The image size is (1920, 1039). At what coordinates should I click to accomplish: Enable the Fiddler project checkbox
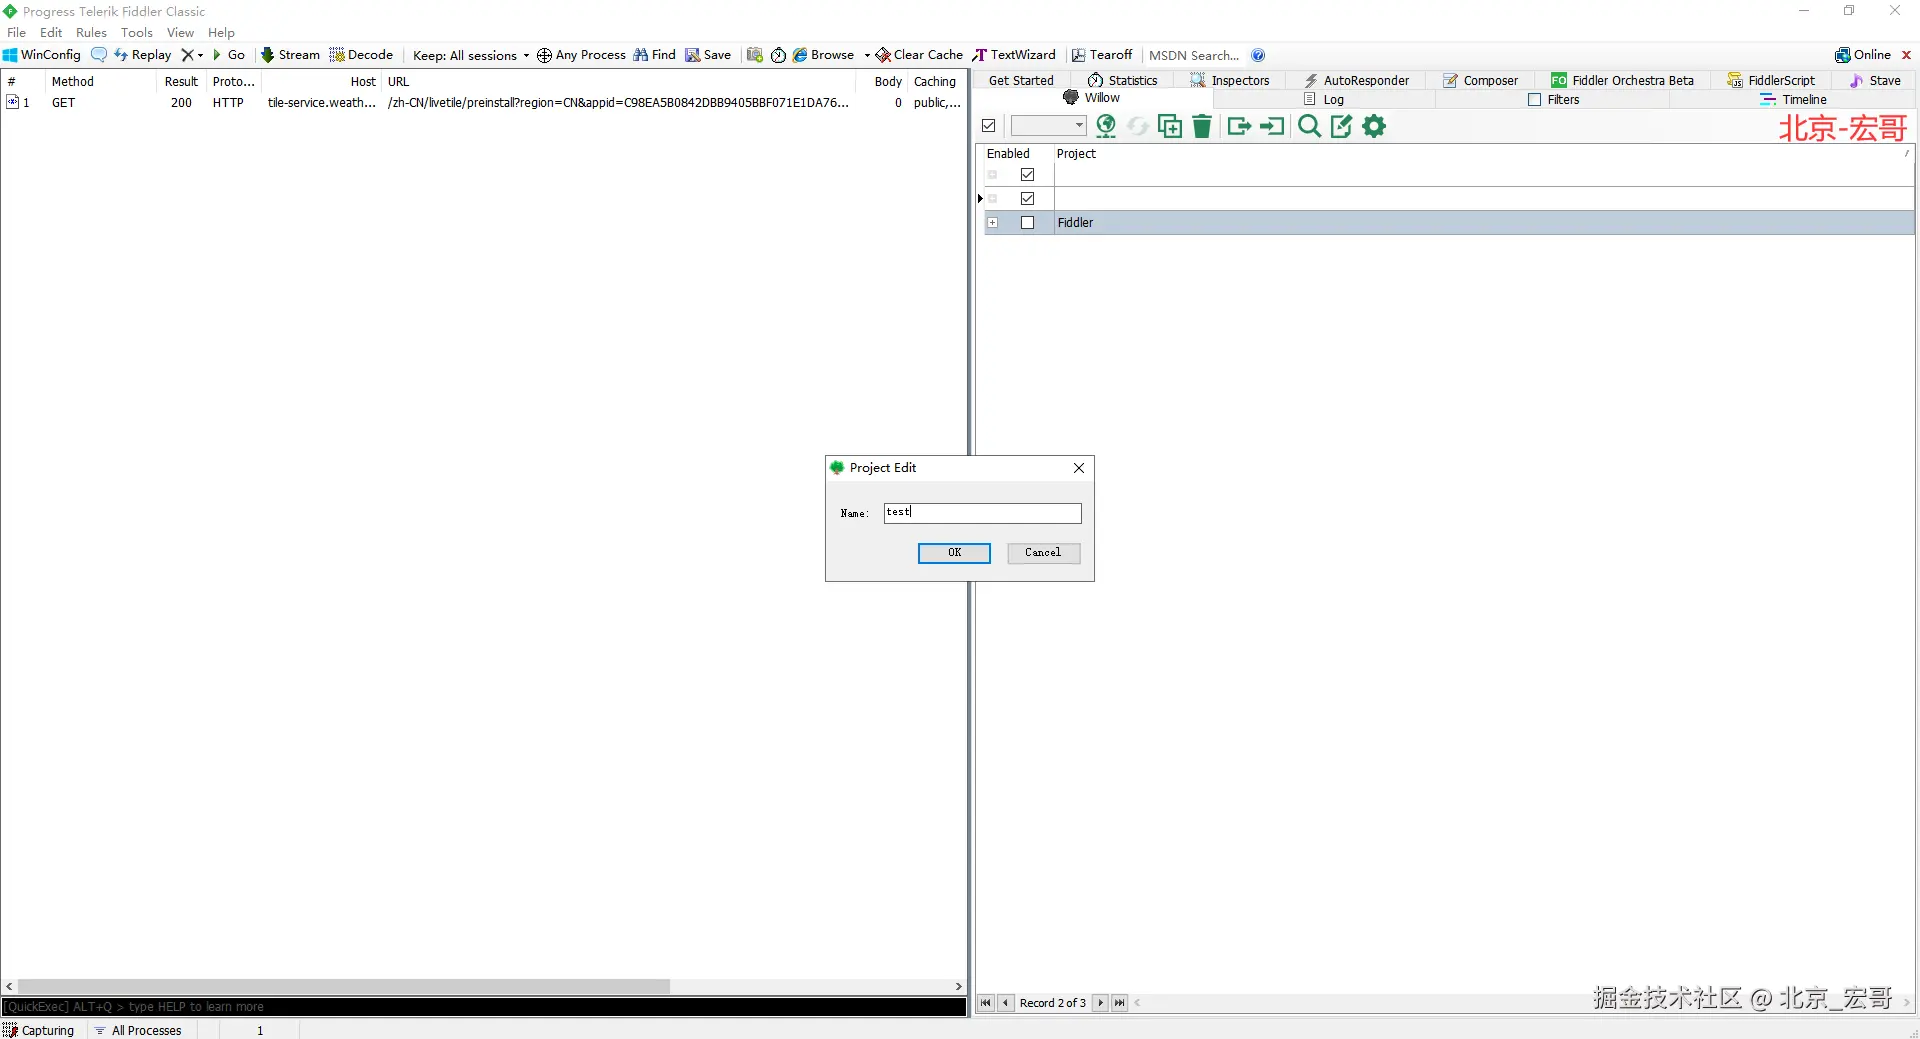click(x=1027, y=223)
